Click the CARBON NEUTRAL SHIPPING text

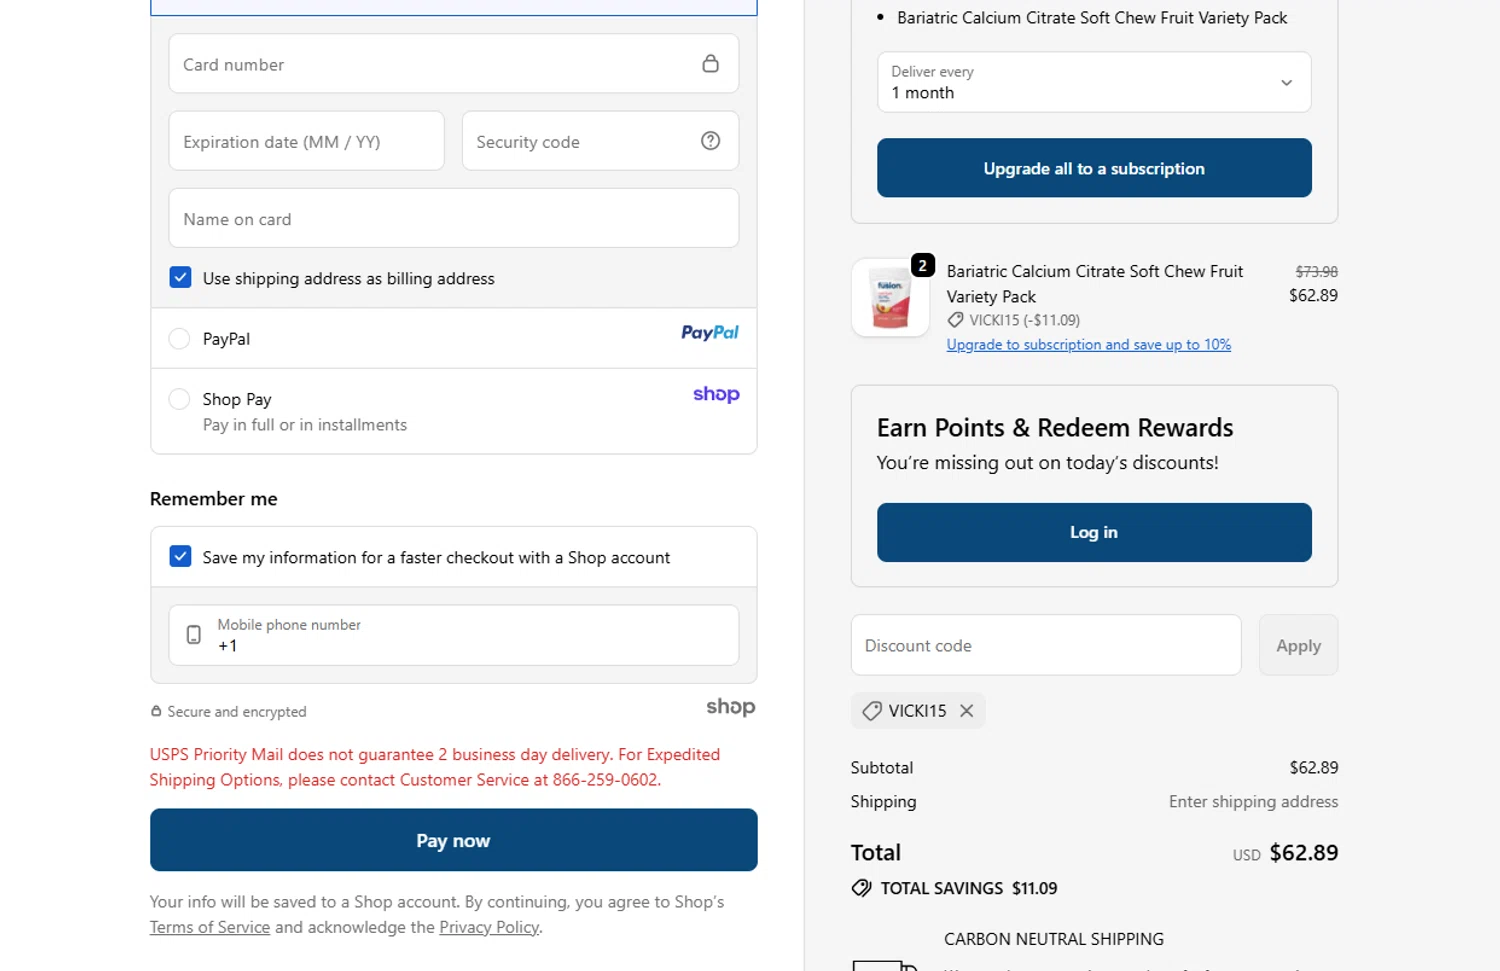[x=1054, y=939]
